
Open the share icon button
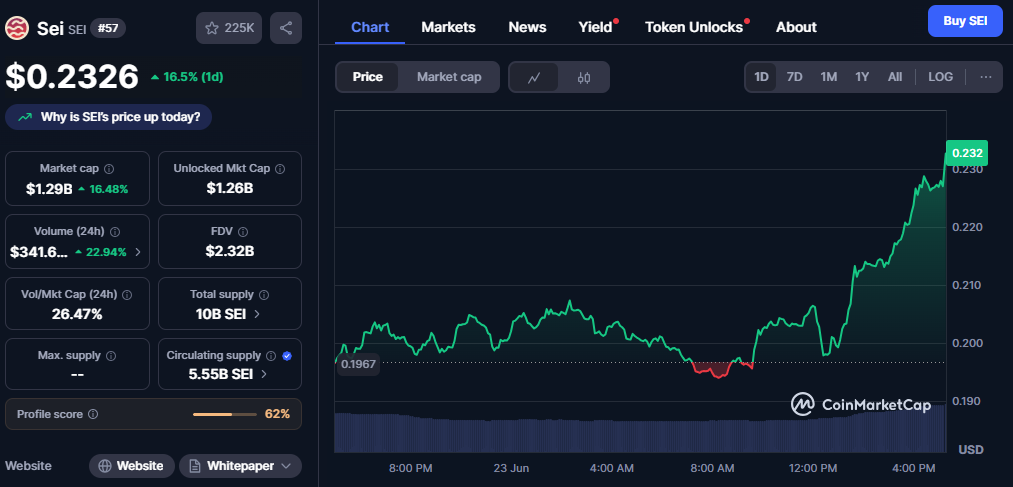coord(286,28)
